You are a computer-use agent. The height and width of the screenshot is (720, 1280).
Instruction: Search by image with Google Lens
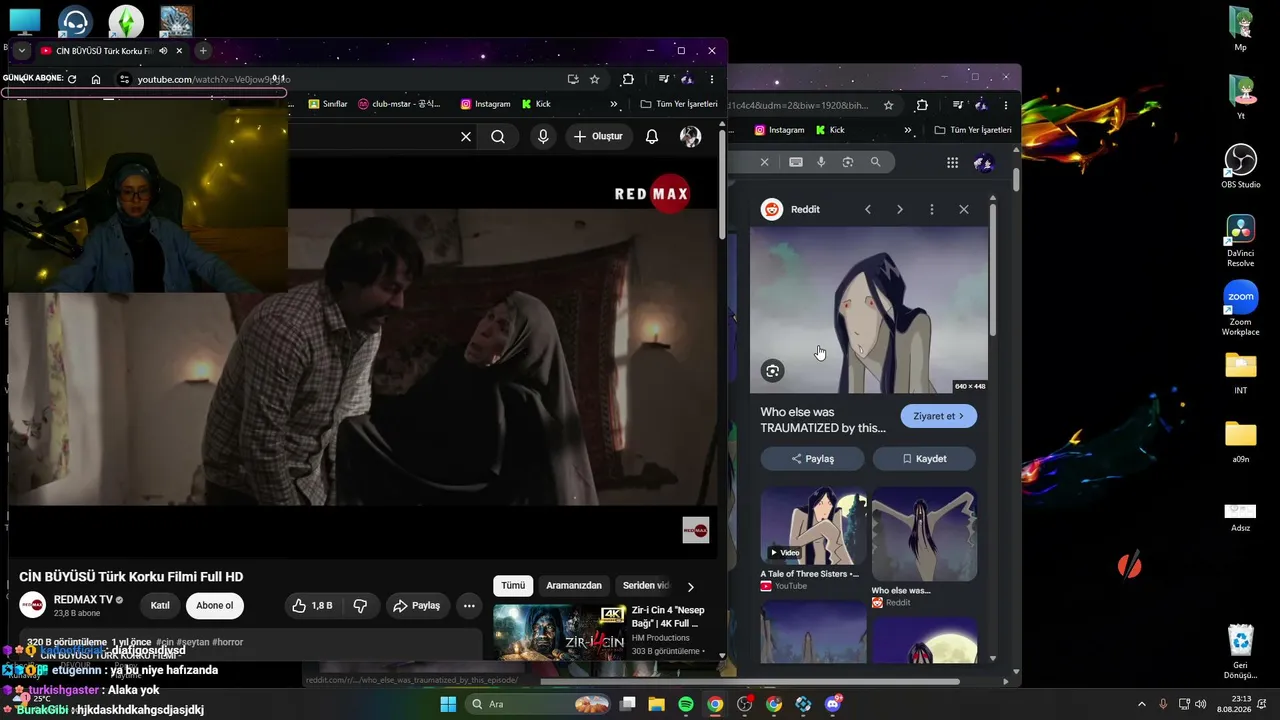(x=848, y=162)
